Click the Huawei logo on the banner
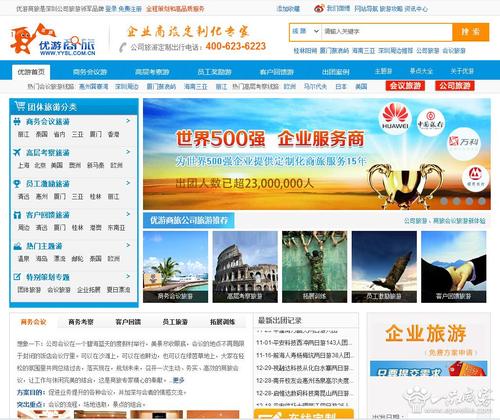Image resolution: width=500 pixels, height=420 pixels. (x=395, y=118)
